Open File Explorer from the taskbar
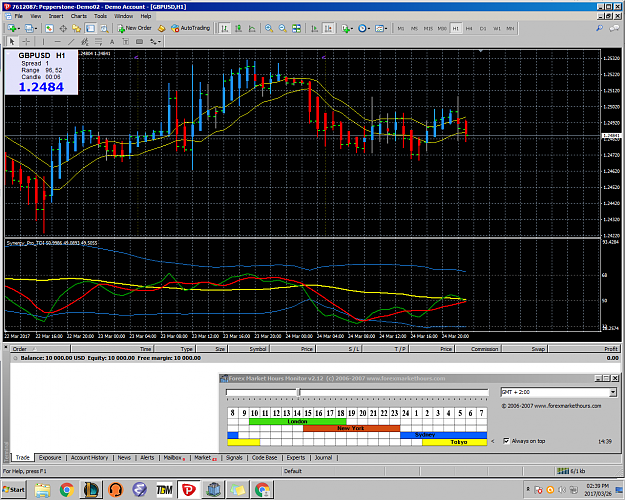Image resolution: width=625 pixels, height=500 pixels. 42,490
